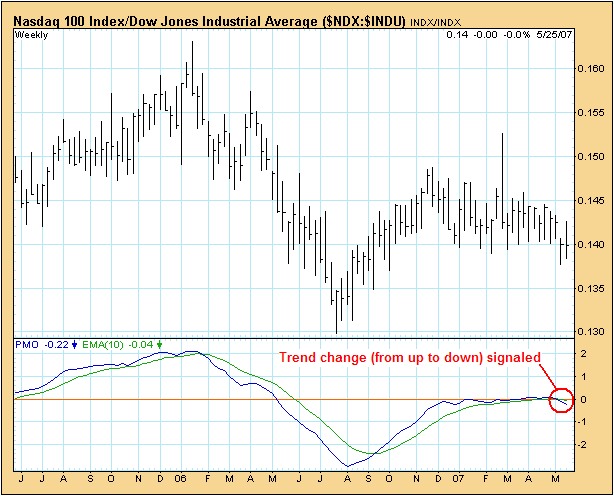This screenshot has width=614, height=496.
Task: Select the 06 year marker on time axis
Action: (185, 480)
